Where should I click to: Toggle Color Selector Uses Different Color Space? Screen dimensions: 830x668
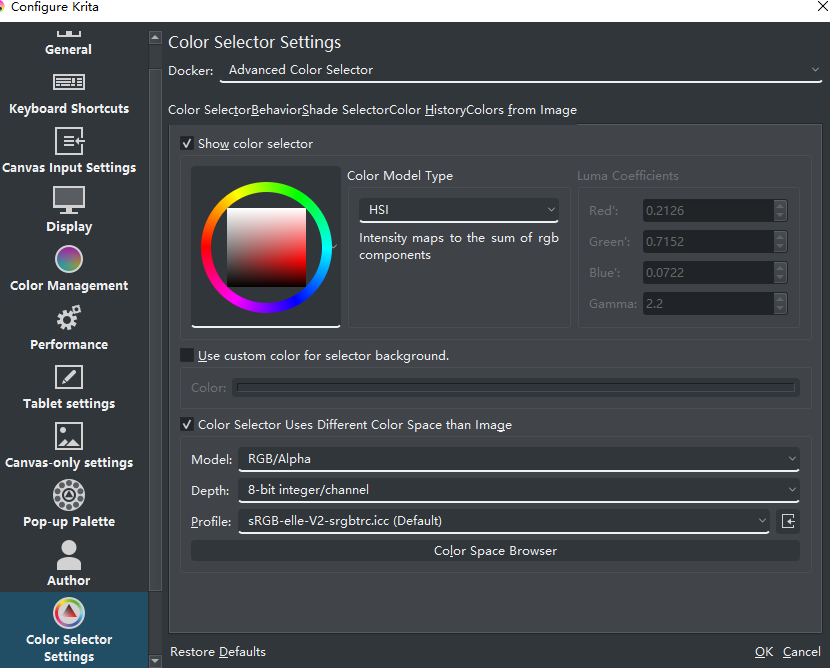point(187,425)
